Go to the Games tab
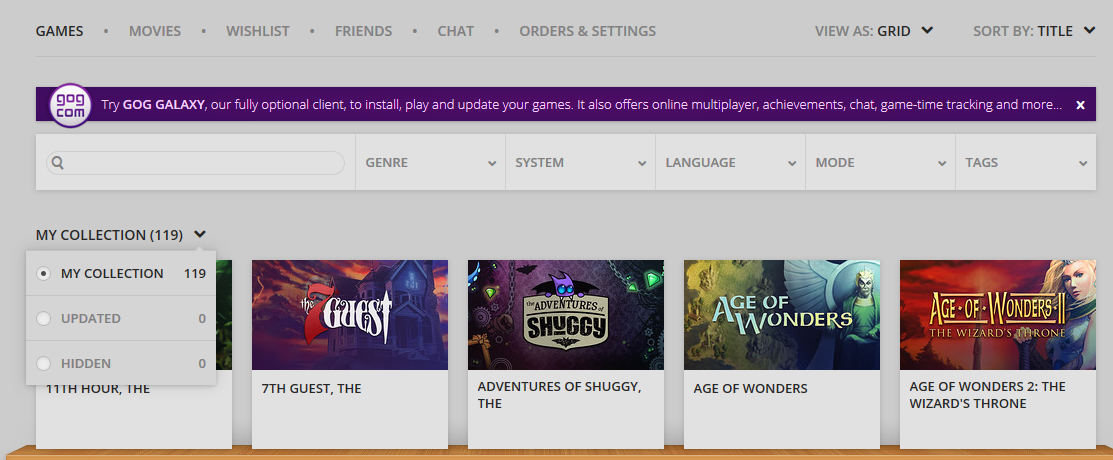This screenshot has width=1113, height=460. coord(60,31)
